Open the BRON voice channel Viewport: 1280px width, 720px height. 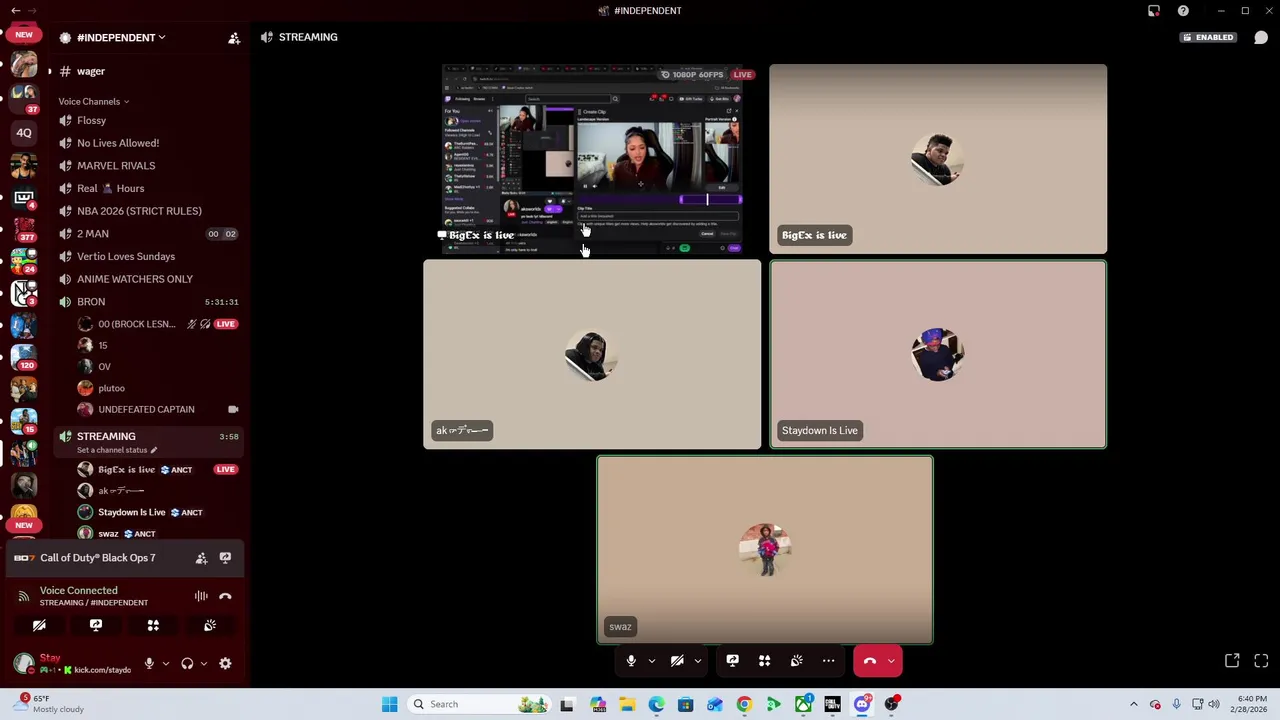(148, 302)
